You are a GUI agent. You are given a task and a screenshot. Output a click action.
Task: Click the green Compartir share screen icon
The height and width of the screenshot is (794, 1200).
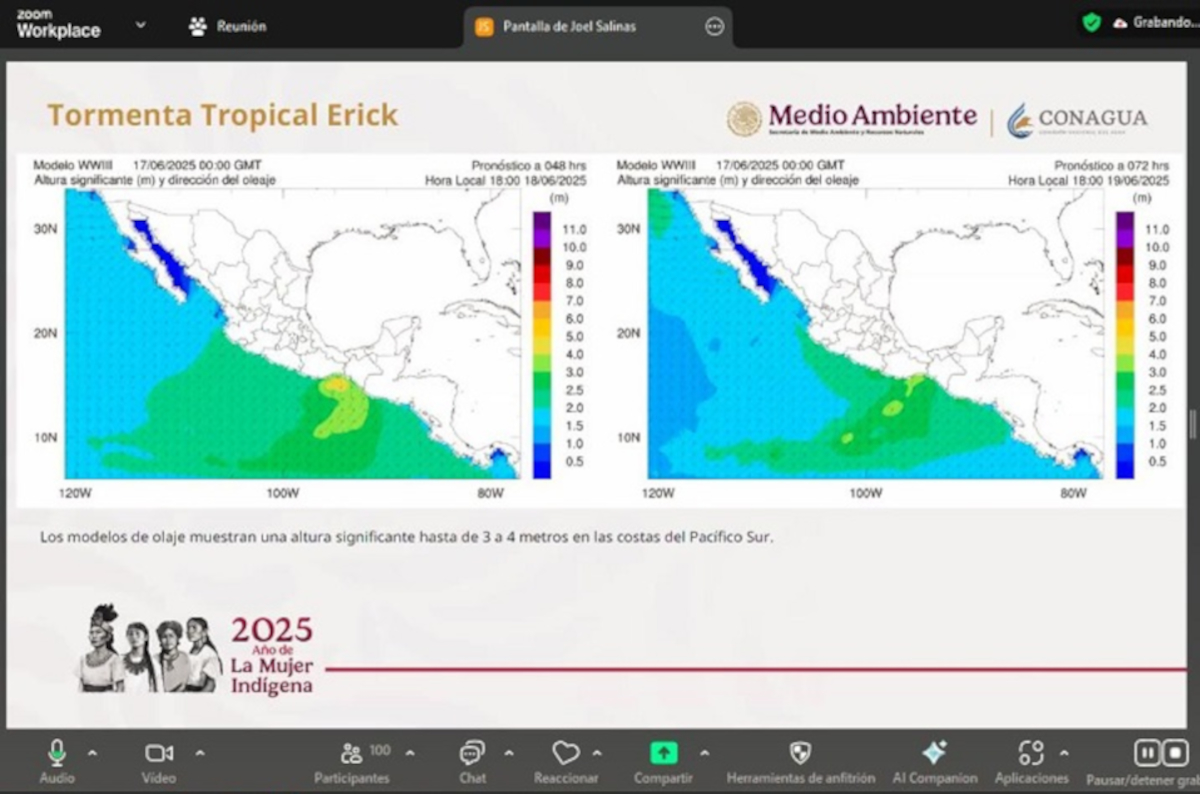coord(663,753)
